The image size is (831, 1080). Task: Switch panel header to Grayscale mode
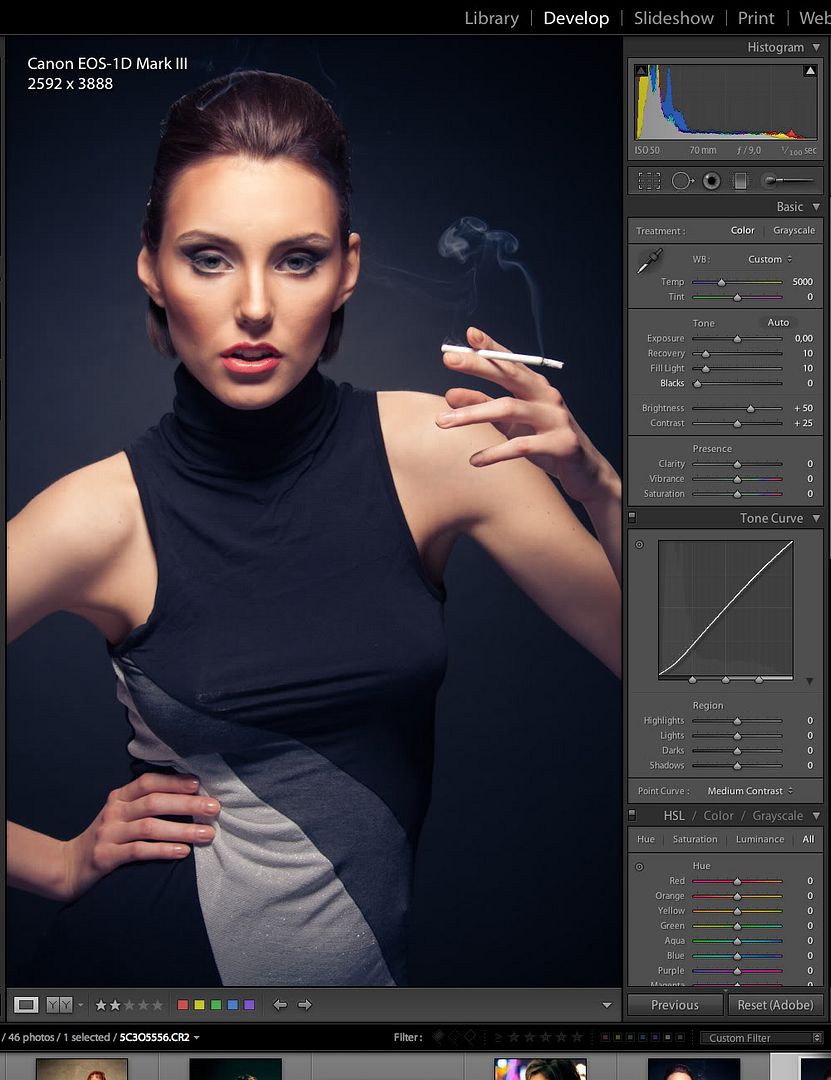pyautogui.click(x=777, y=816)
